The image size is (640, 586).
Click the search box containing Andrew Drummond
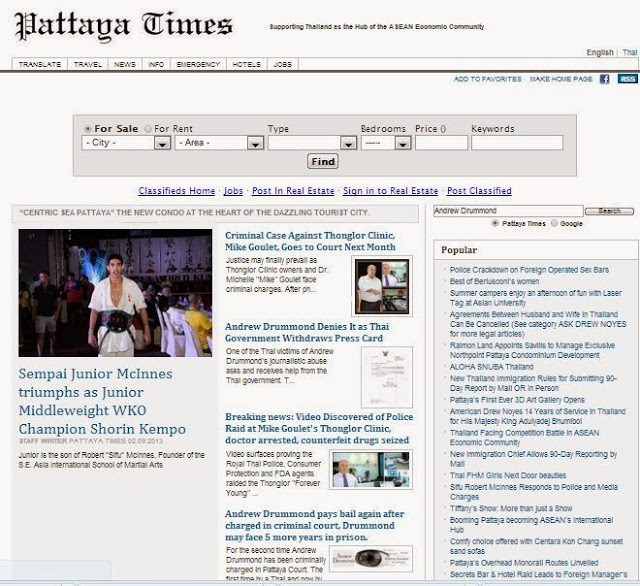508,211
